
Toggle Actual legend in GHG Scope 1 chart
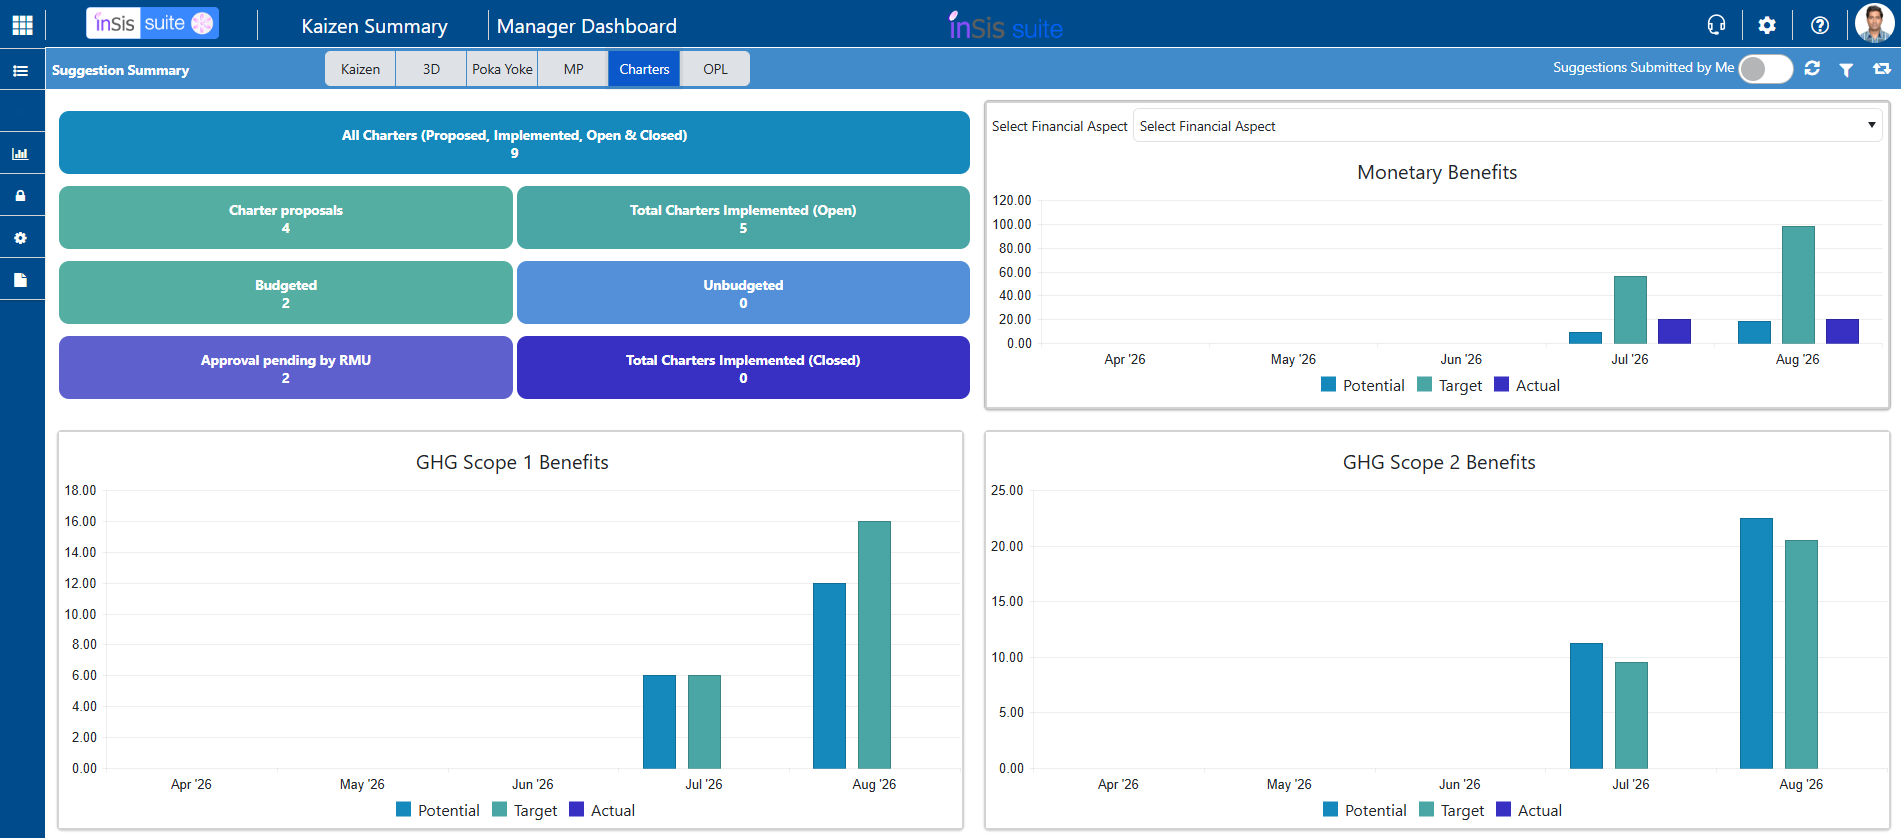tap(602, 810)
